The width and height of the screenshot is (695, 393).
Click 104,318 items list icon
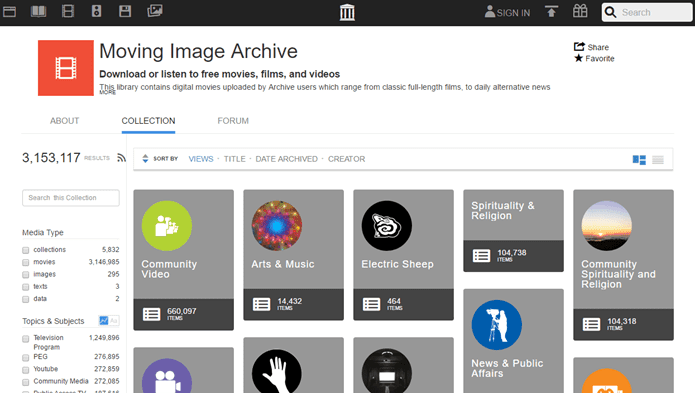point(591,324)
